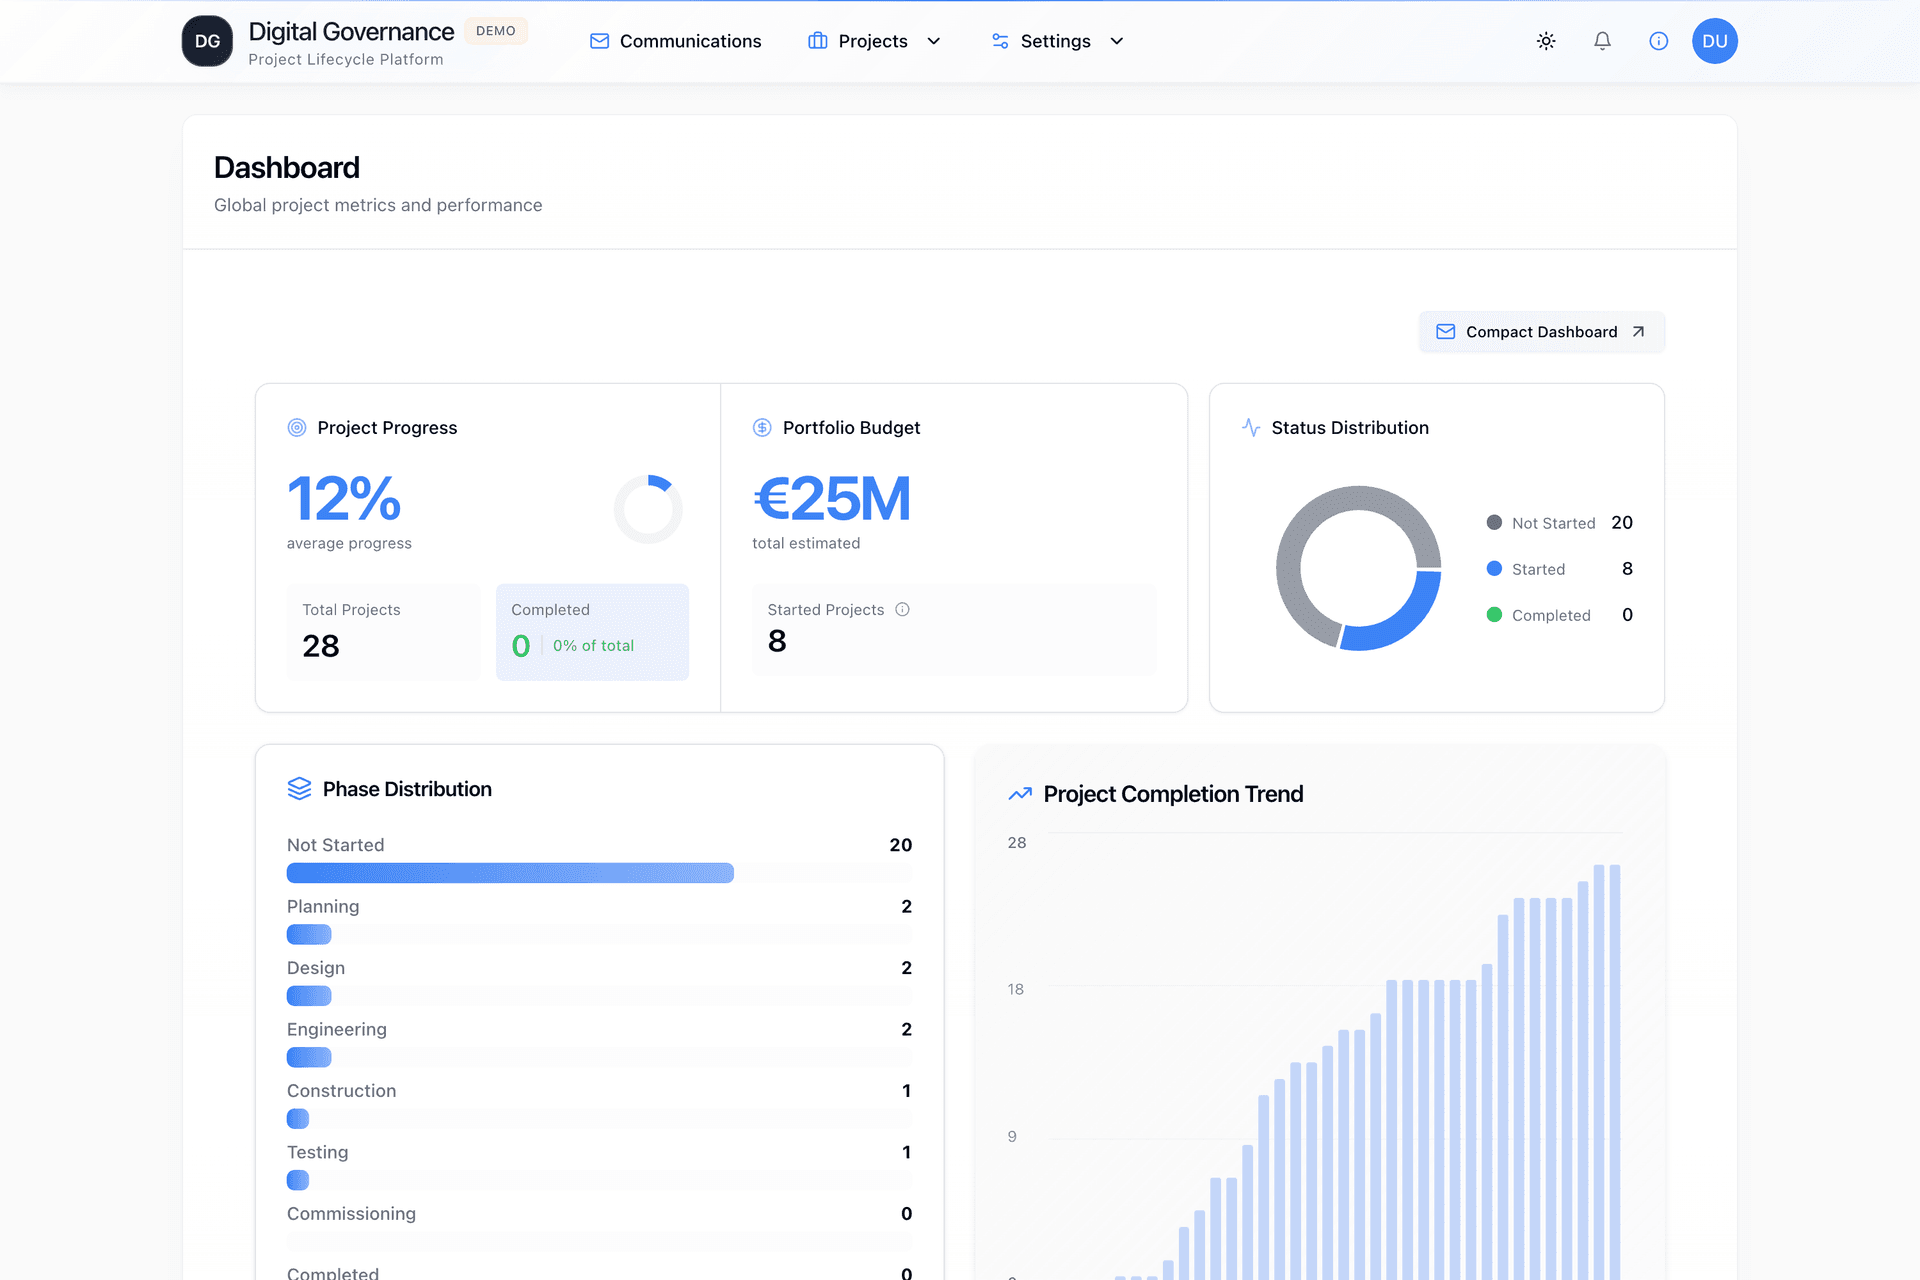The image size is (1920, 1280).
Task: Click the Testing phase label
Action: pos(317,1152)
